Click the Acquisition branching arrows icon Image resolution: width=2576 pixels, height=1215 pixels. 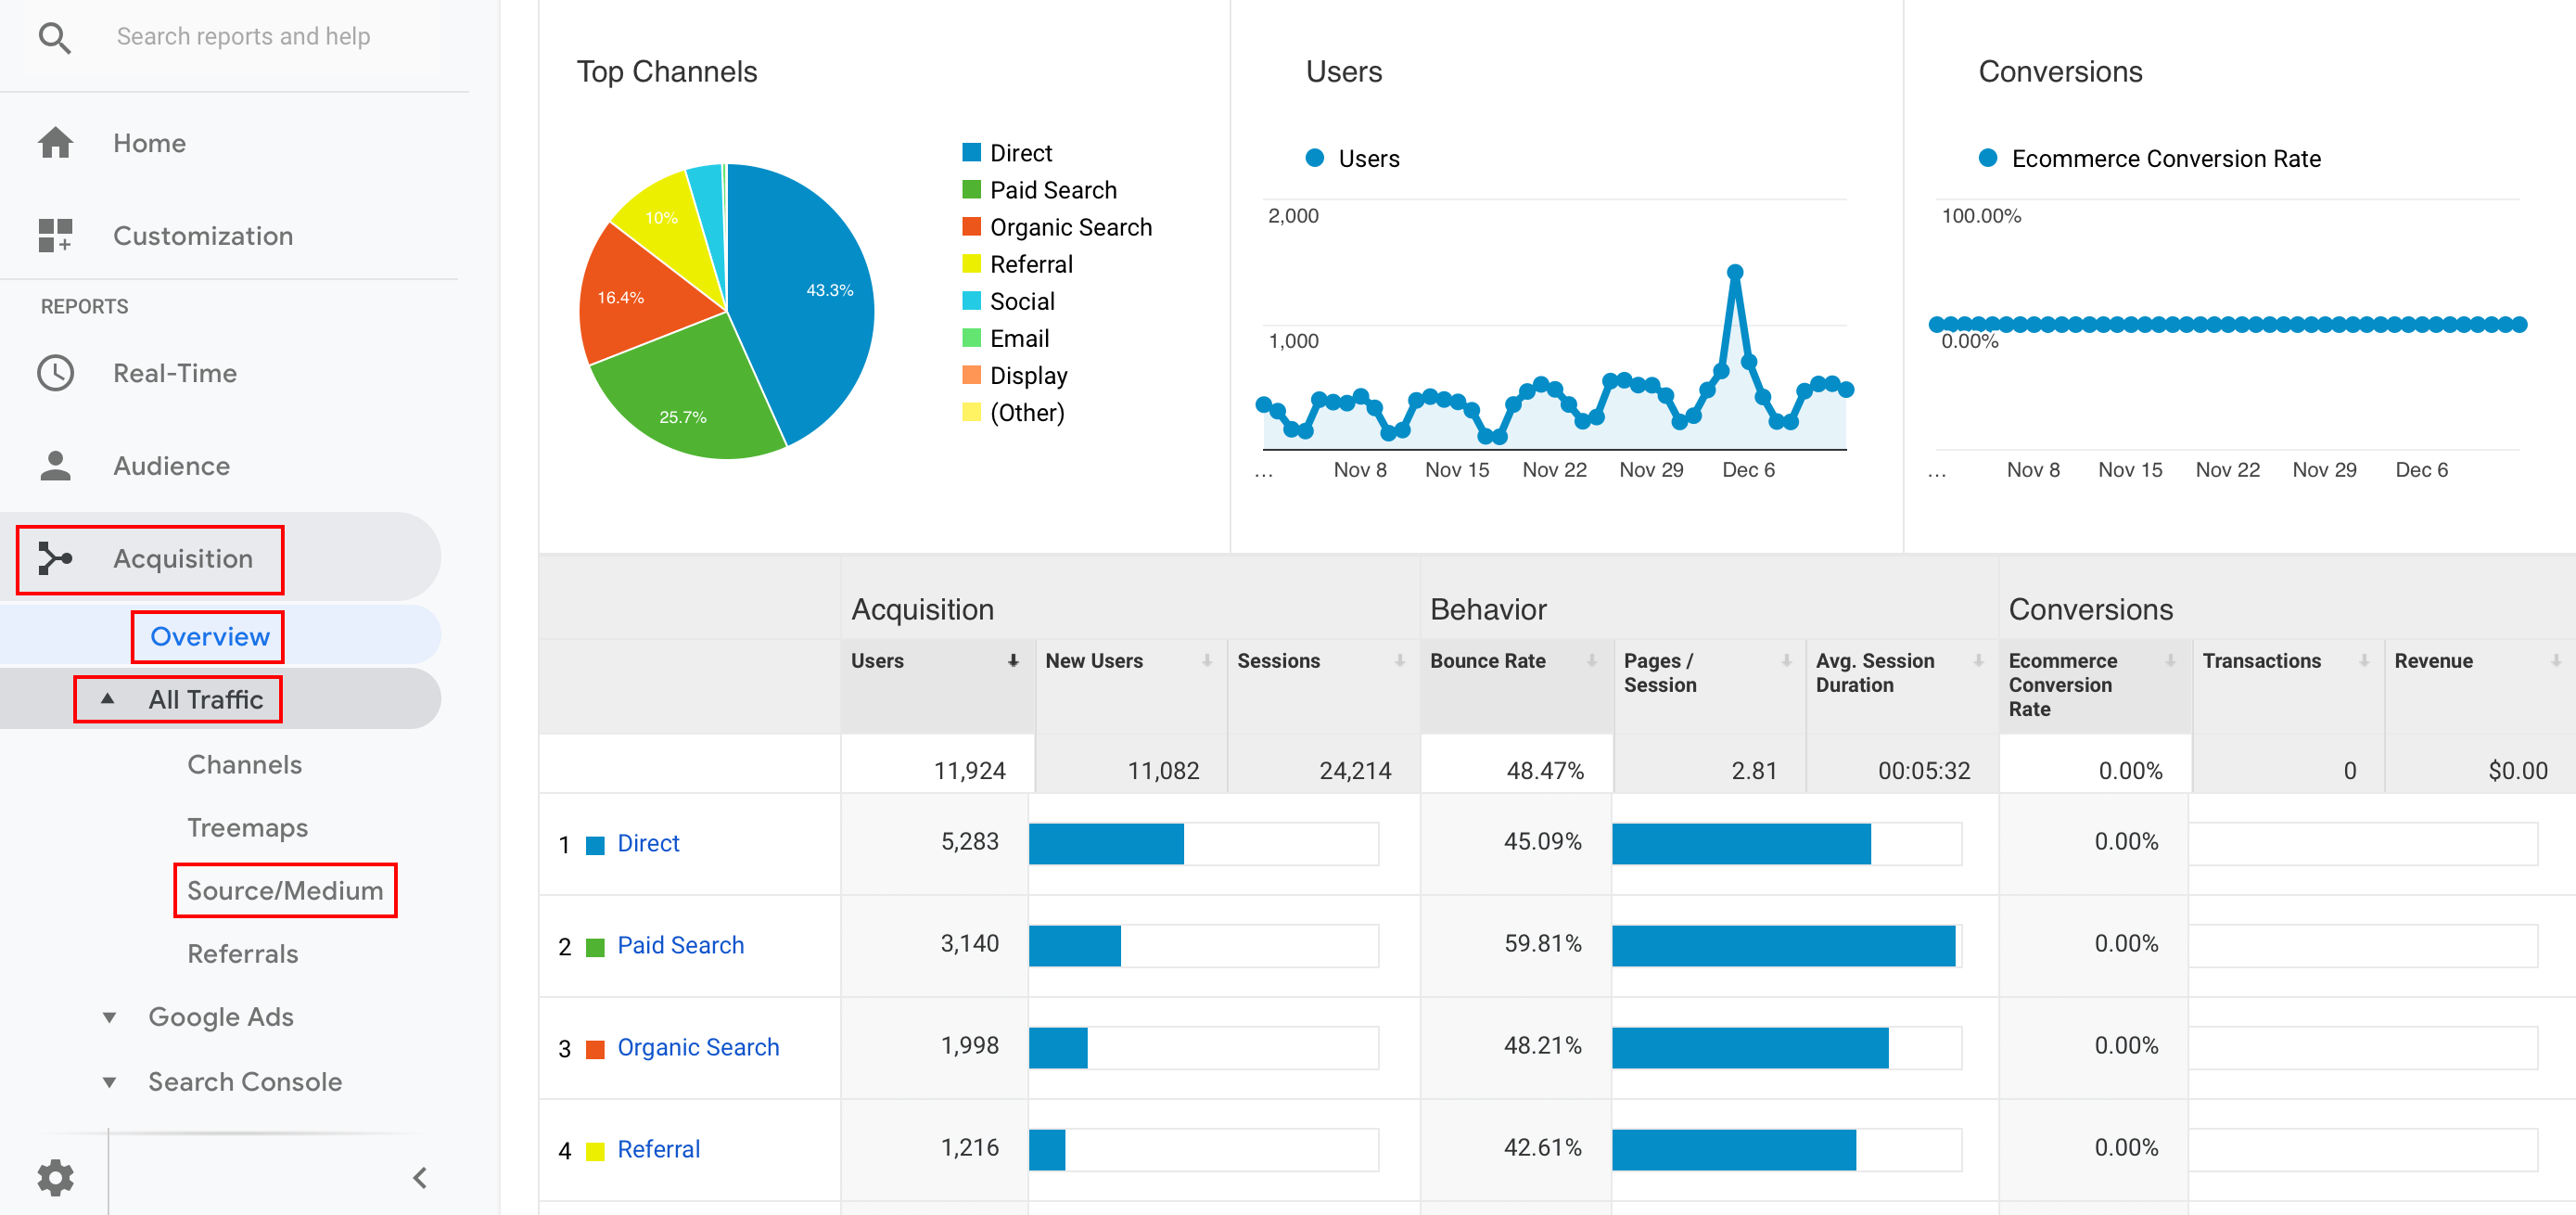click(55, 558)
